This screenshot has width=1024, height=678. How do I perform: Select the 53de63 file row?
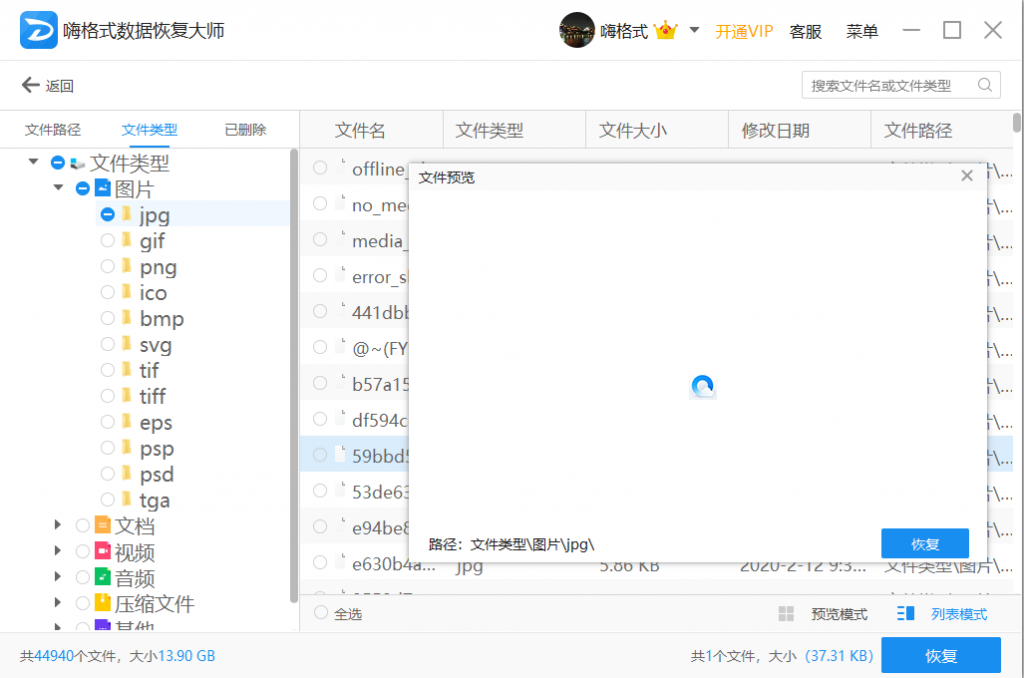point(355,491)
